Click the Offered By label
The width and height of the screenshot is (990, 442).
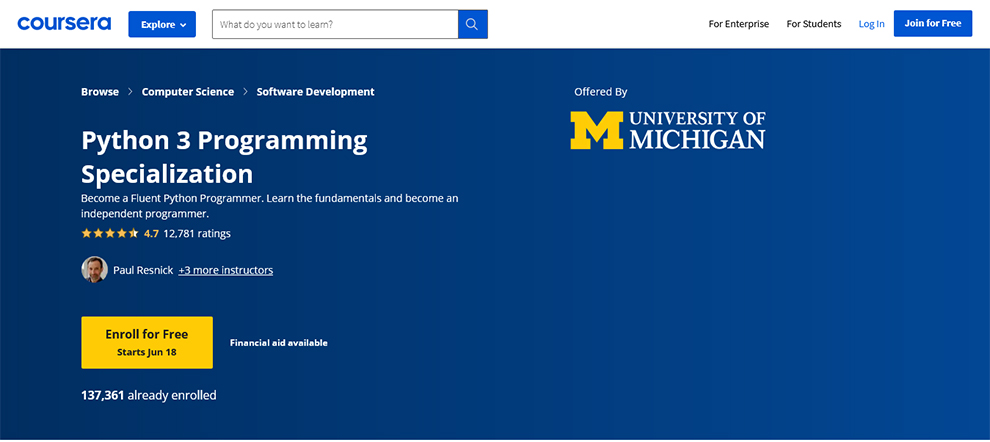pyautogui.click(x=600, y=92)
